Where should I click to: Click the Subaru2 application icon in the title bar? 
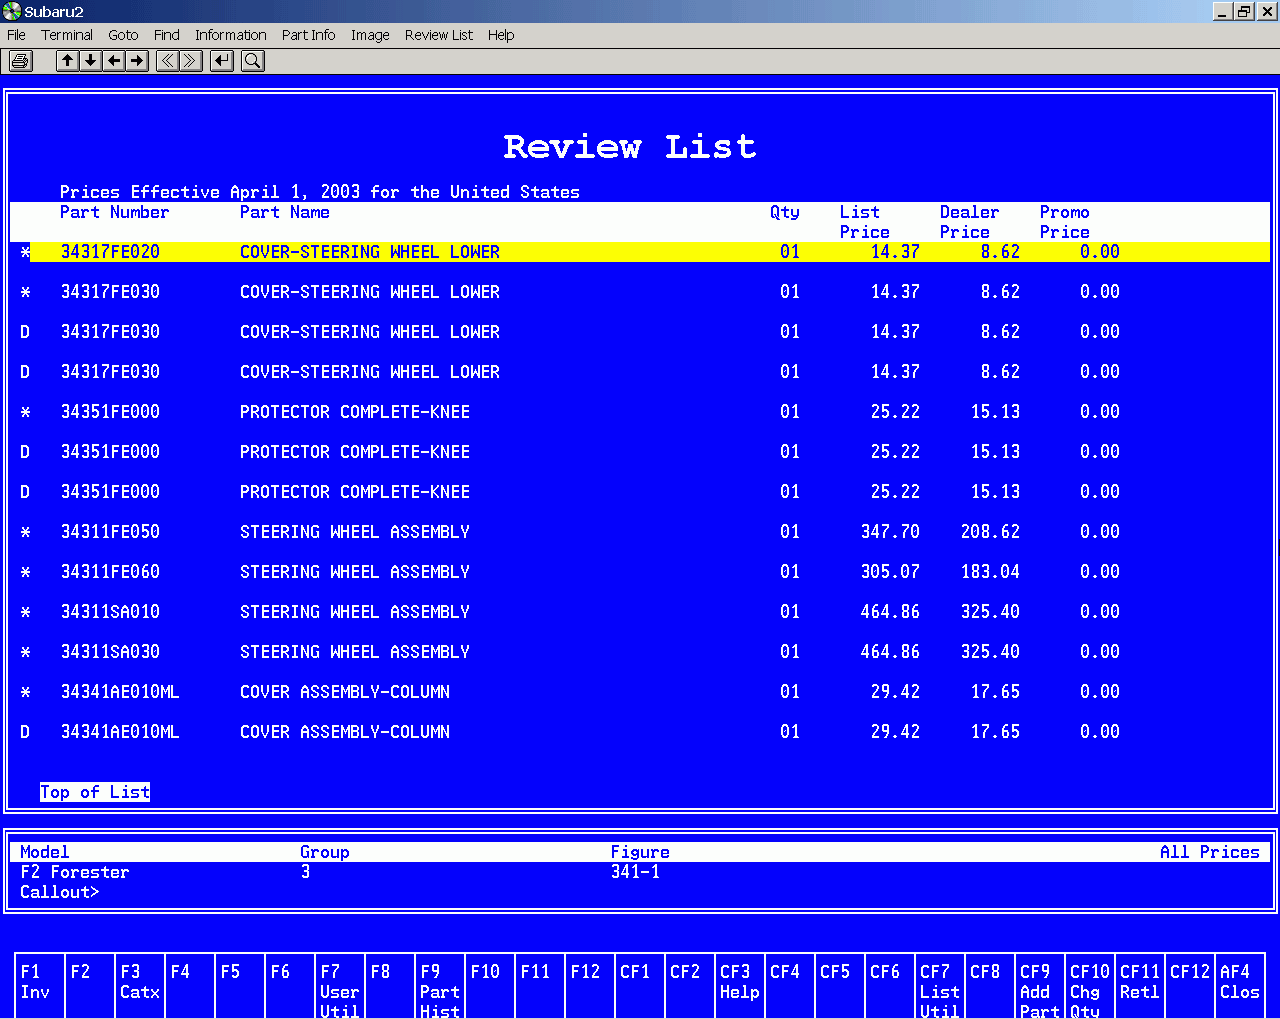click(x=11, y=11)
